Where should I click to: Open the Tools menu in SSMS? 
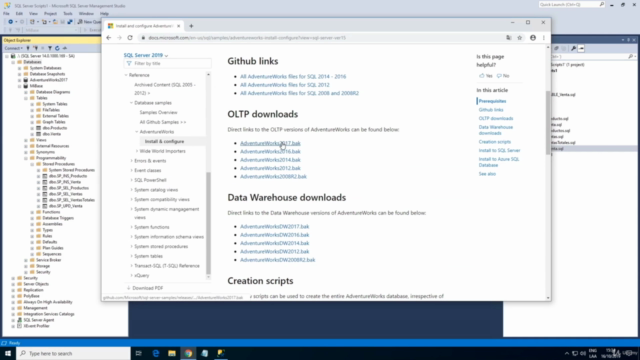[68, 13]
